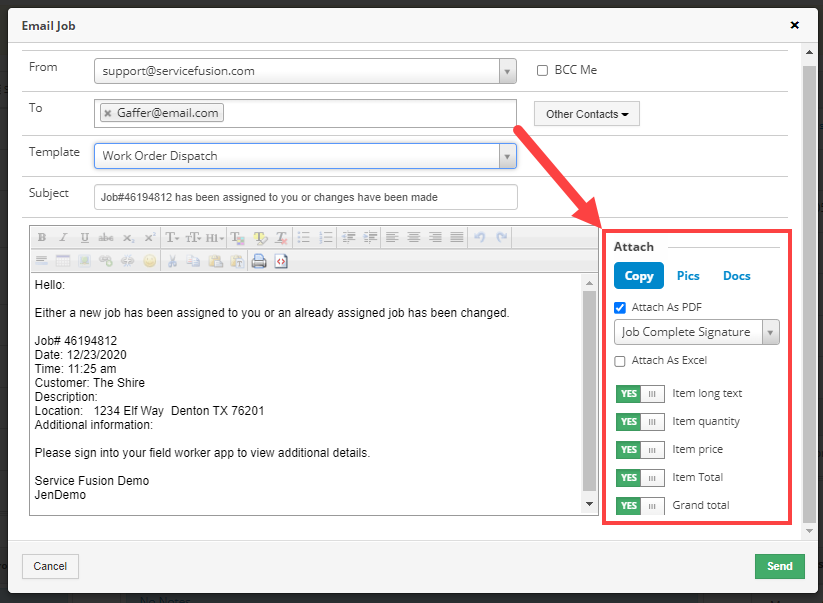Insert a smiley emoticon
This screenshot has width=823, height=603.
[150, 261]
